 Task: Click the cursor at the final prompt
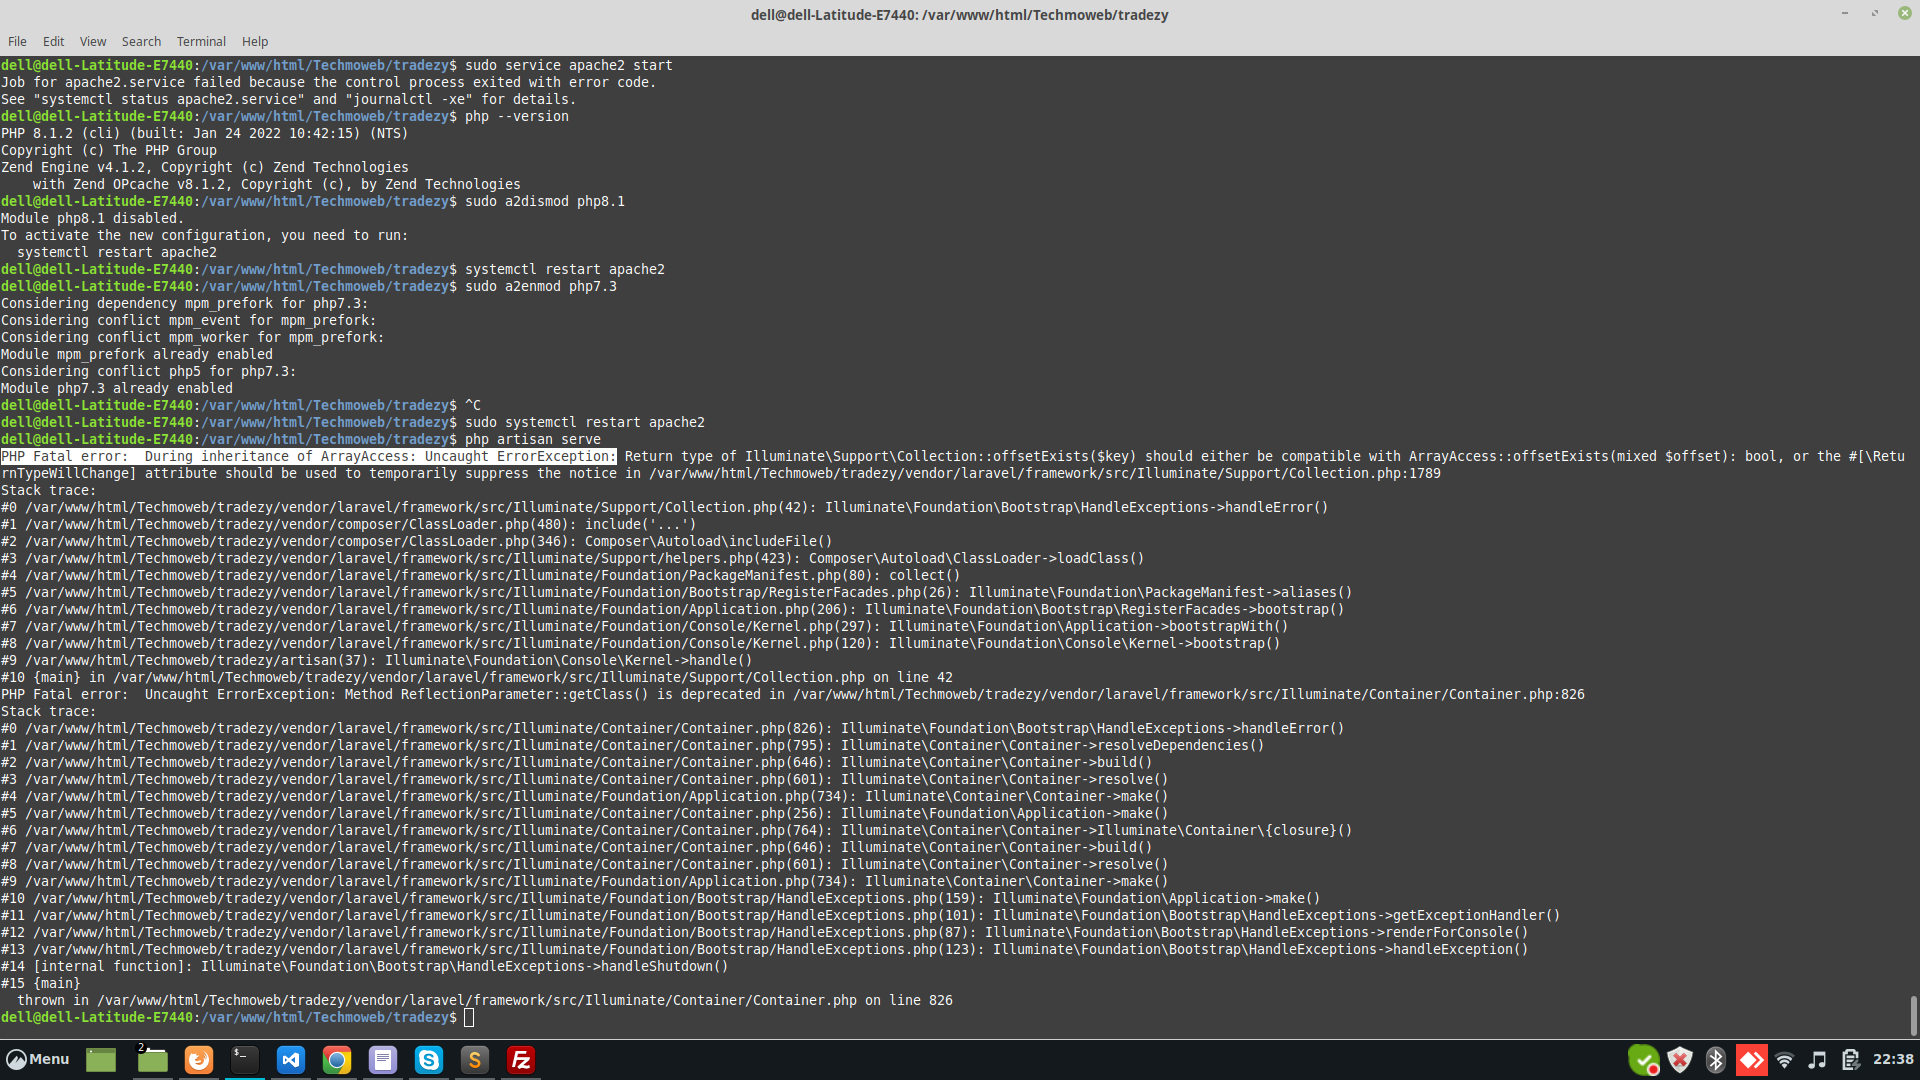pos(469,1017)
